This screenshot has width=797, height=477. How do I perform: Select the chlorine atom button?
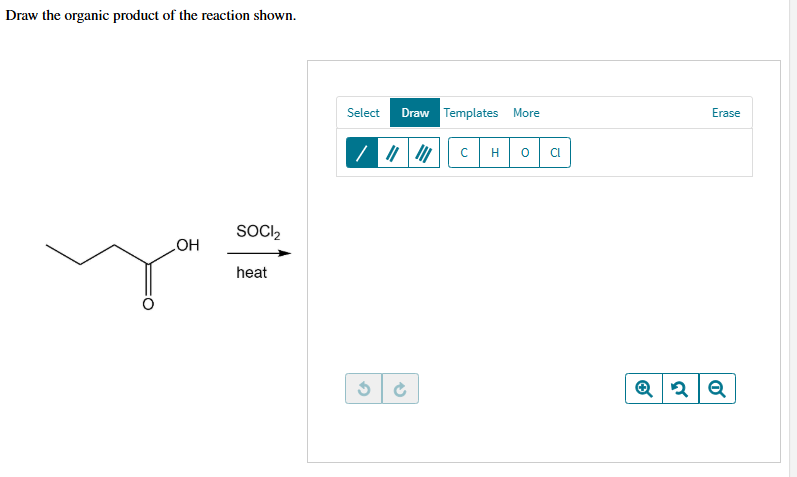[555, 153]
